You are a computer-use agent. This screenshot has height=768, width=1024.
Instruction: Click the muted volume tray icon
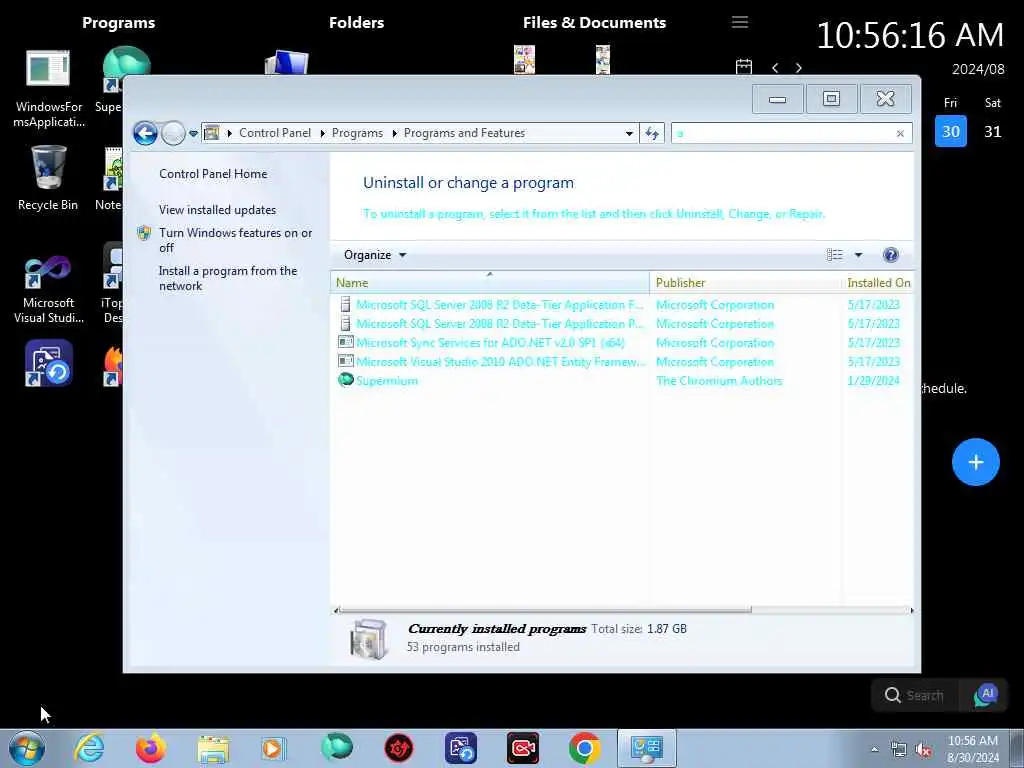tap(923, 750)
